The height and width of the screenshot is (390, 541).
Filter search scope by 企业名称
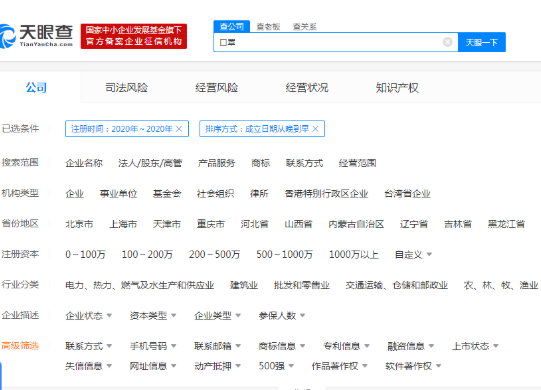pos(84,163)
